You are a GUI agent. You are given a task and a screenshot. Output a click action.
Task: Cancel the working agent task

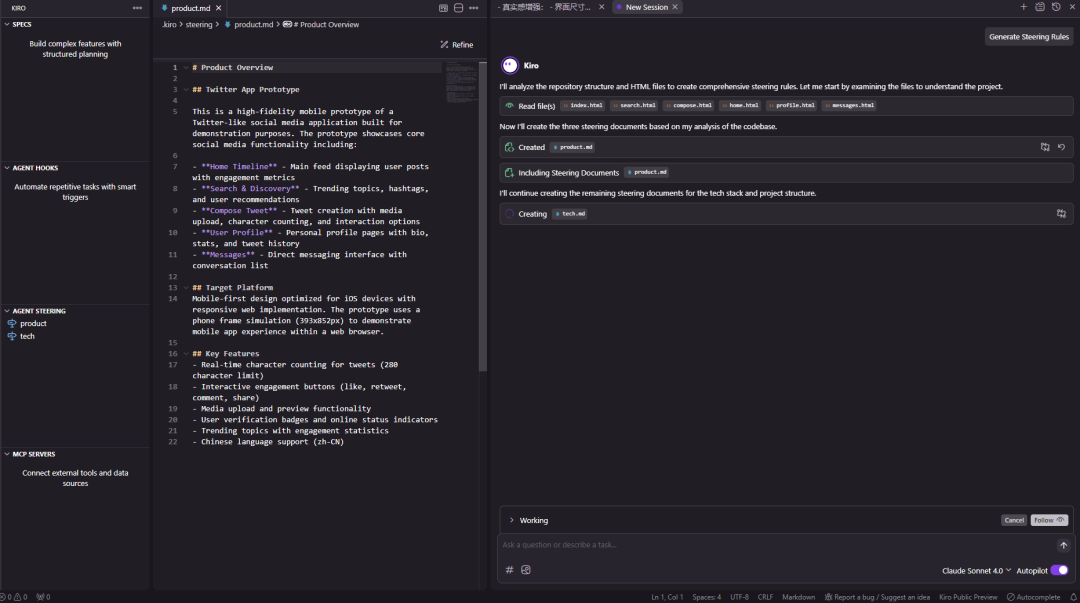(1014, 520)
